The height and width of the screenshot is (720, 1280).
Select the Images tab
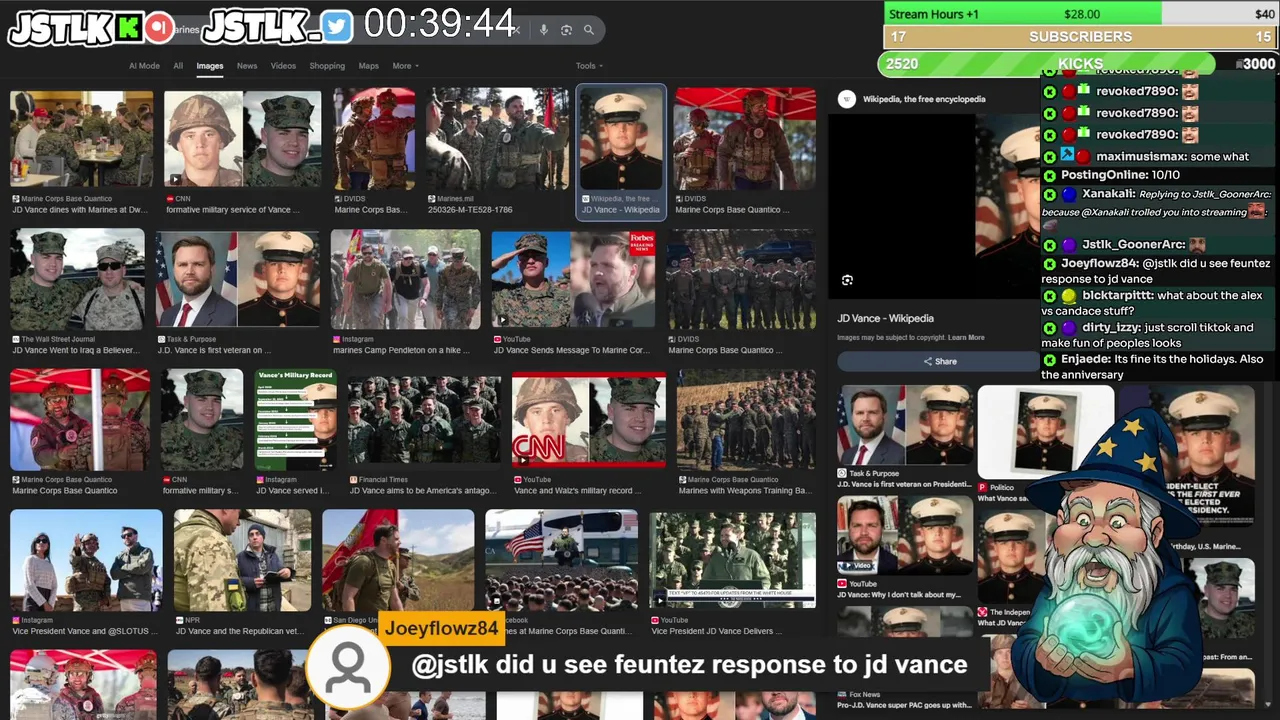(x=210, y=66)
